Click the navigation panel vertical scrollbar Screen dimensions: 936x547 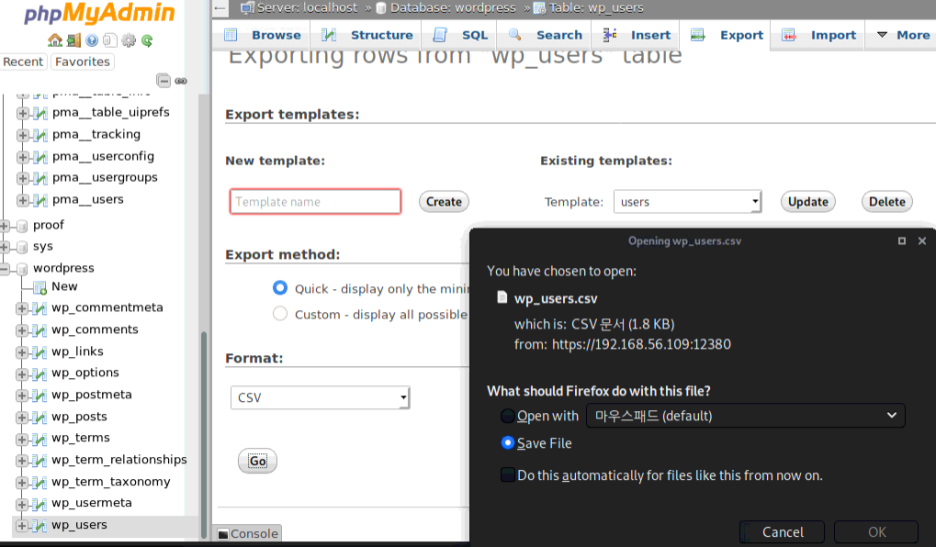tap(204, 433)
